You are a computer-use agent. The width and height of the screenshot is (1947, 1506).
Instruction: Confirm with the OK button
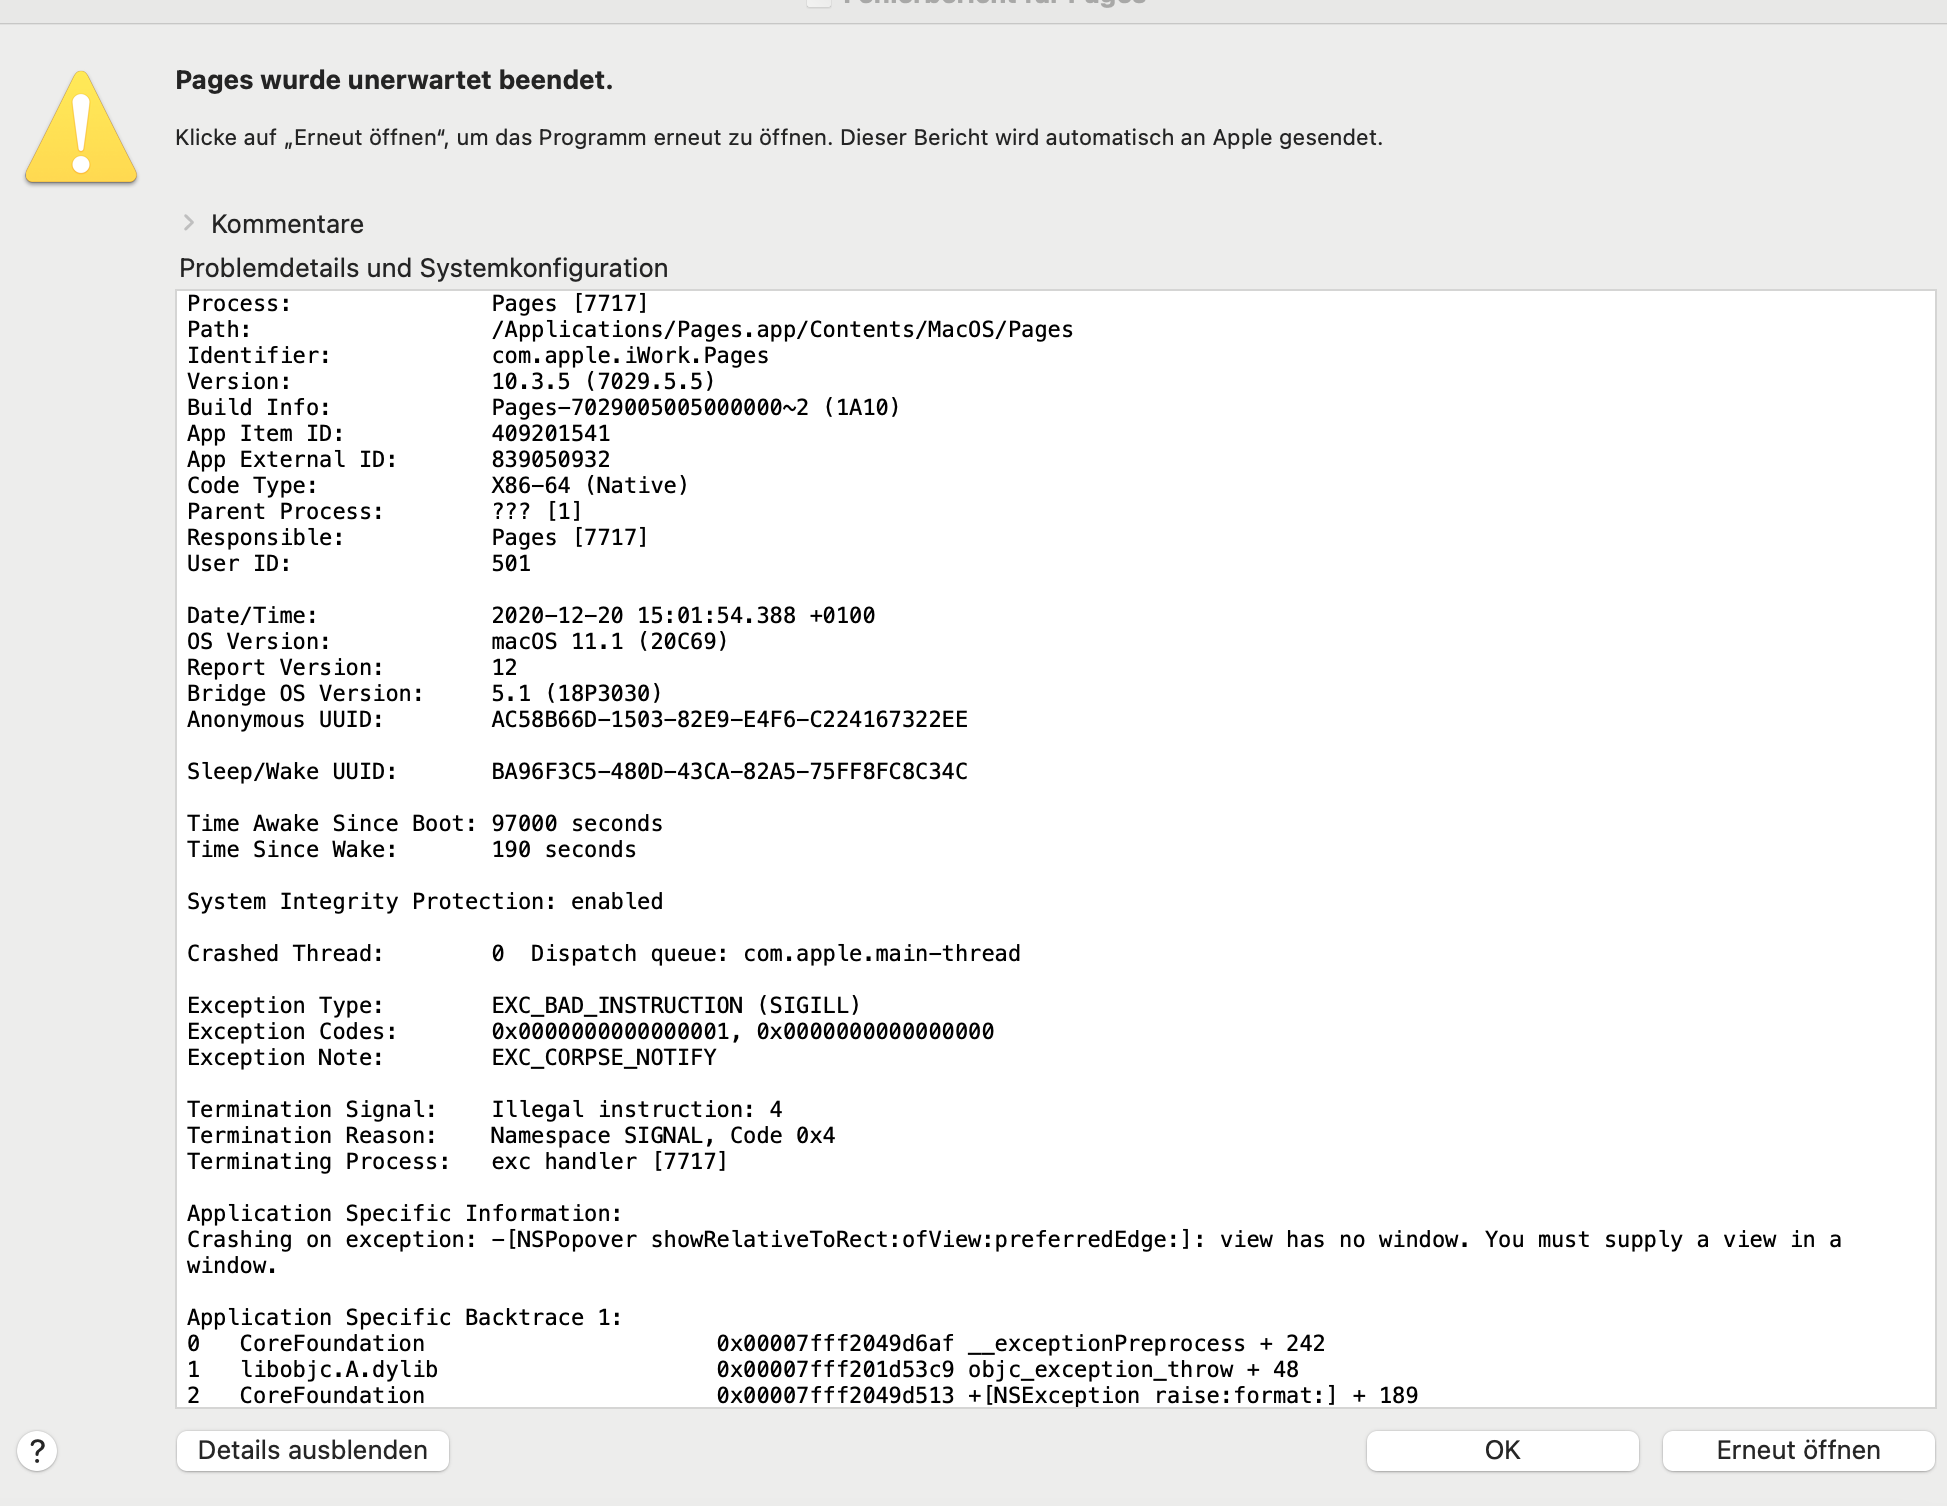1501,1451
